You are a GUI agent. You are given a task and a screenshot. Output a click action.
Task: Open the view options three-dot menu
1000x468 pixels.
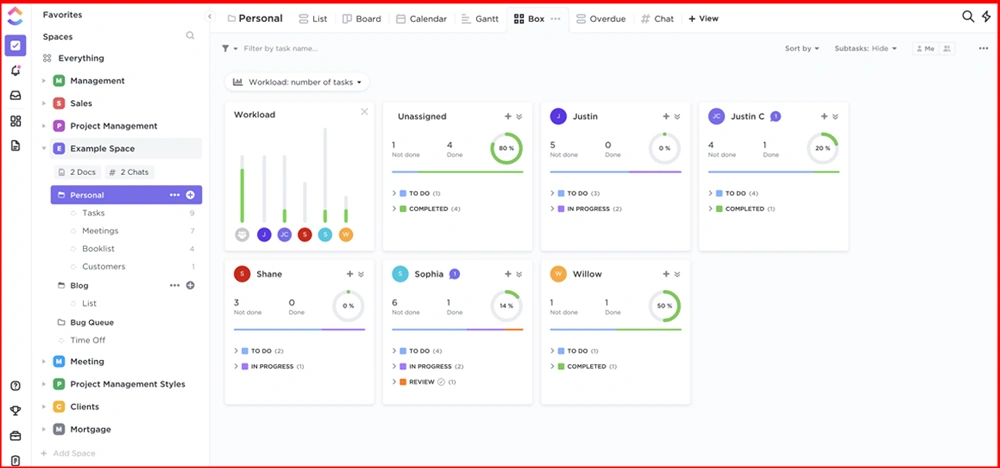tap(983, 48)
